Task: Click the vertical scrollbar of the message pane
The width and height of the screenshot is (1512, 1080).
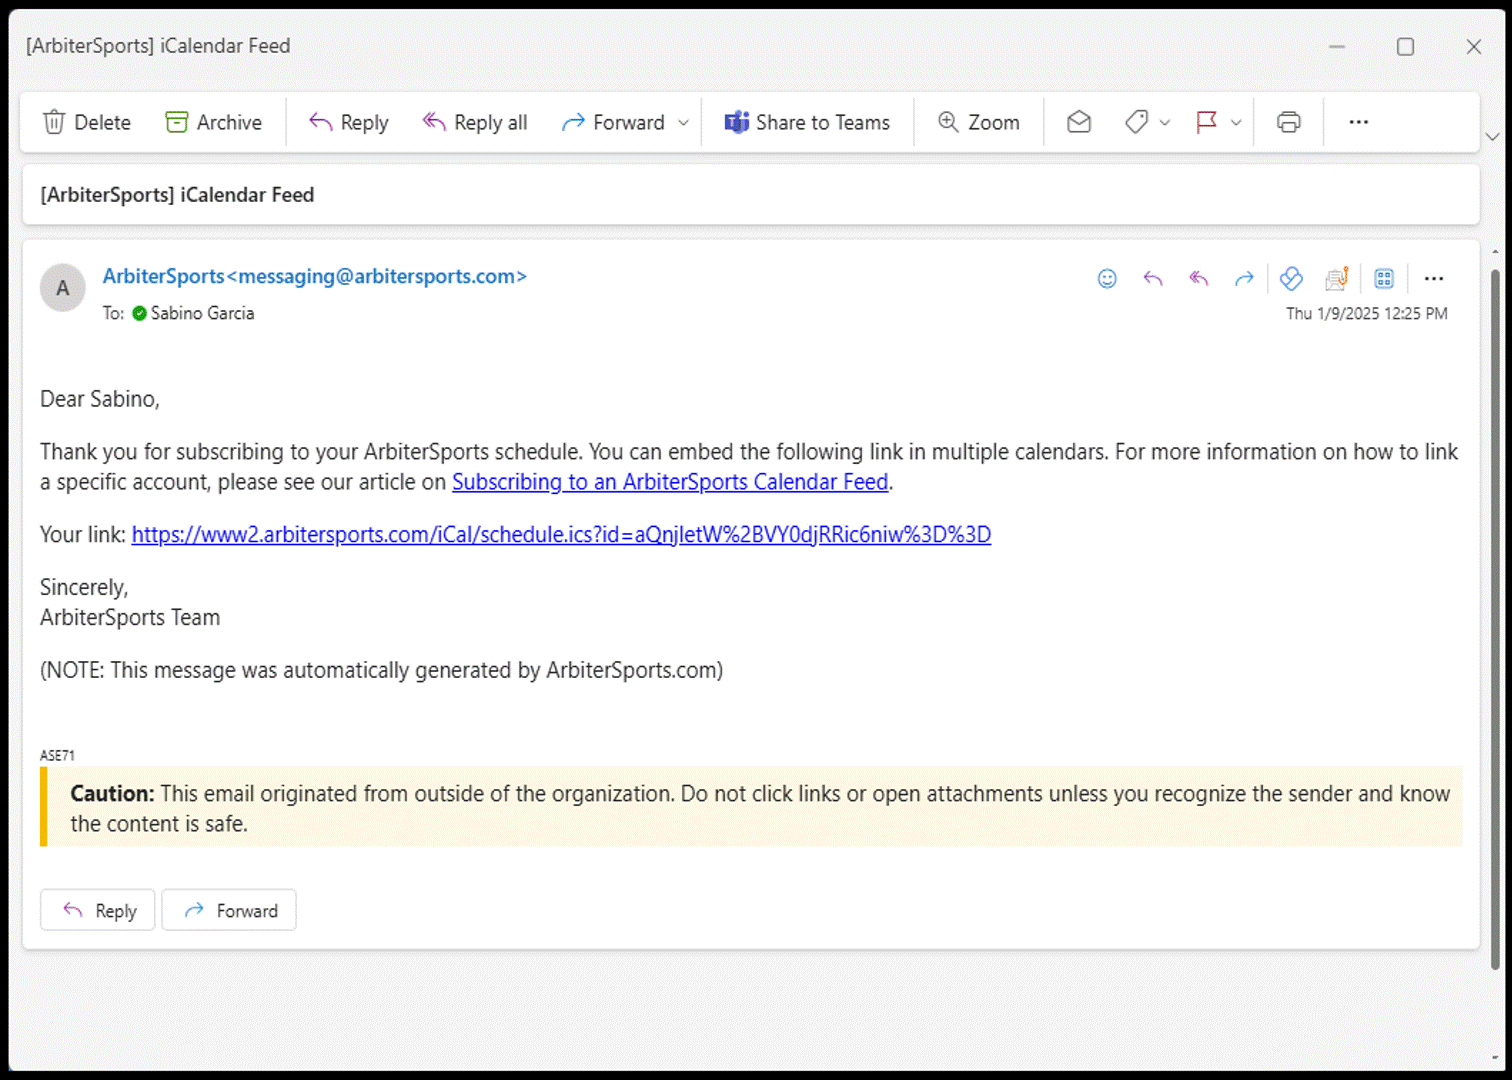Action: [x=1495, y=620]
